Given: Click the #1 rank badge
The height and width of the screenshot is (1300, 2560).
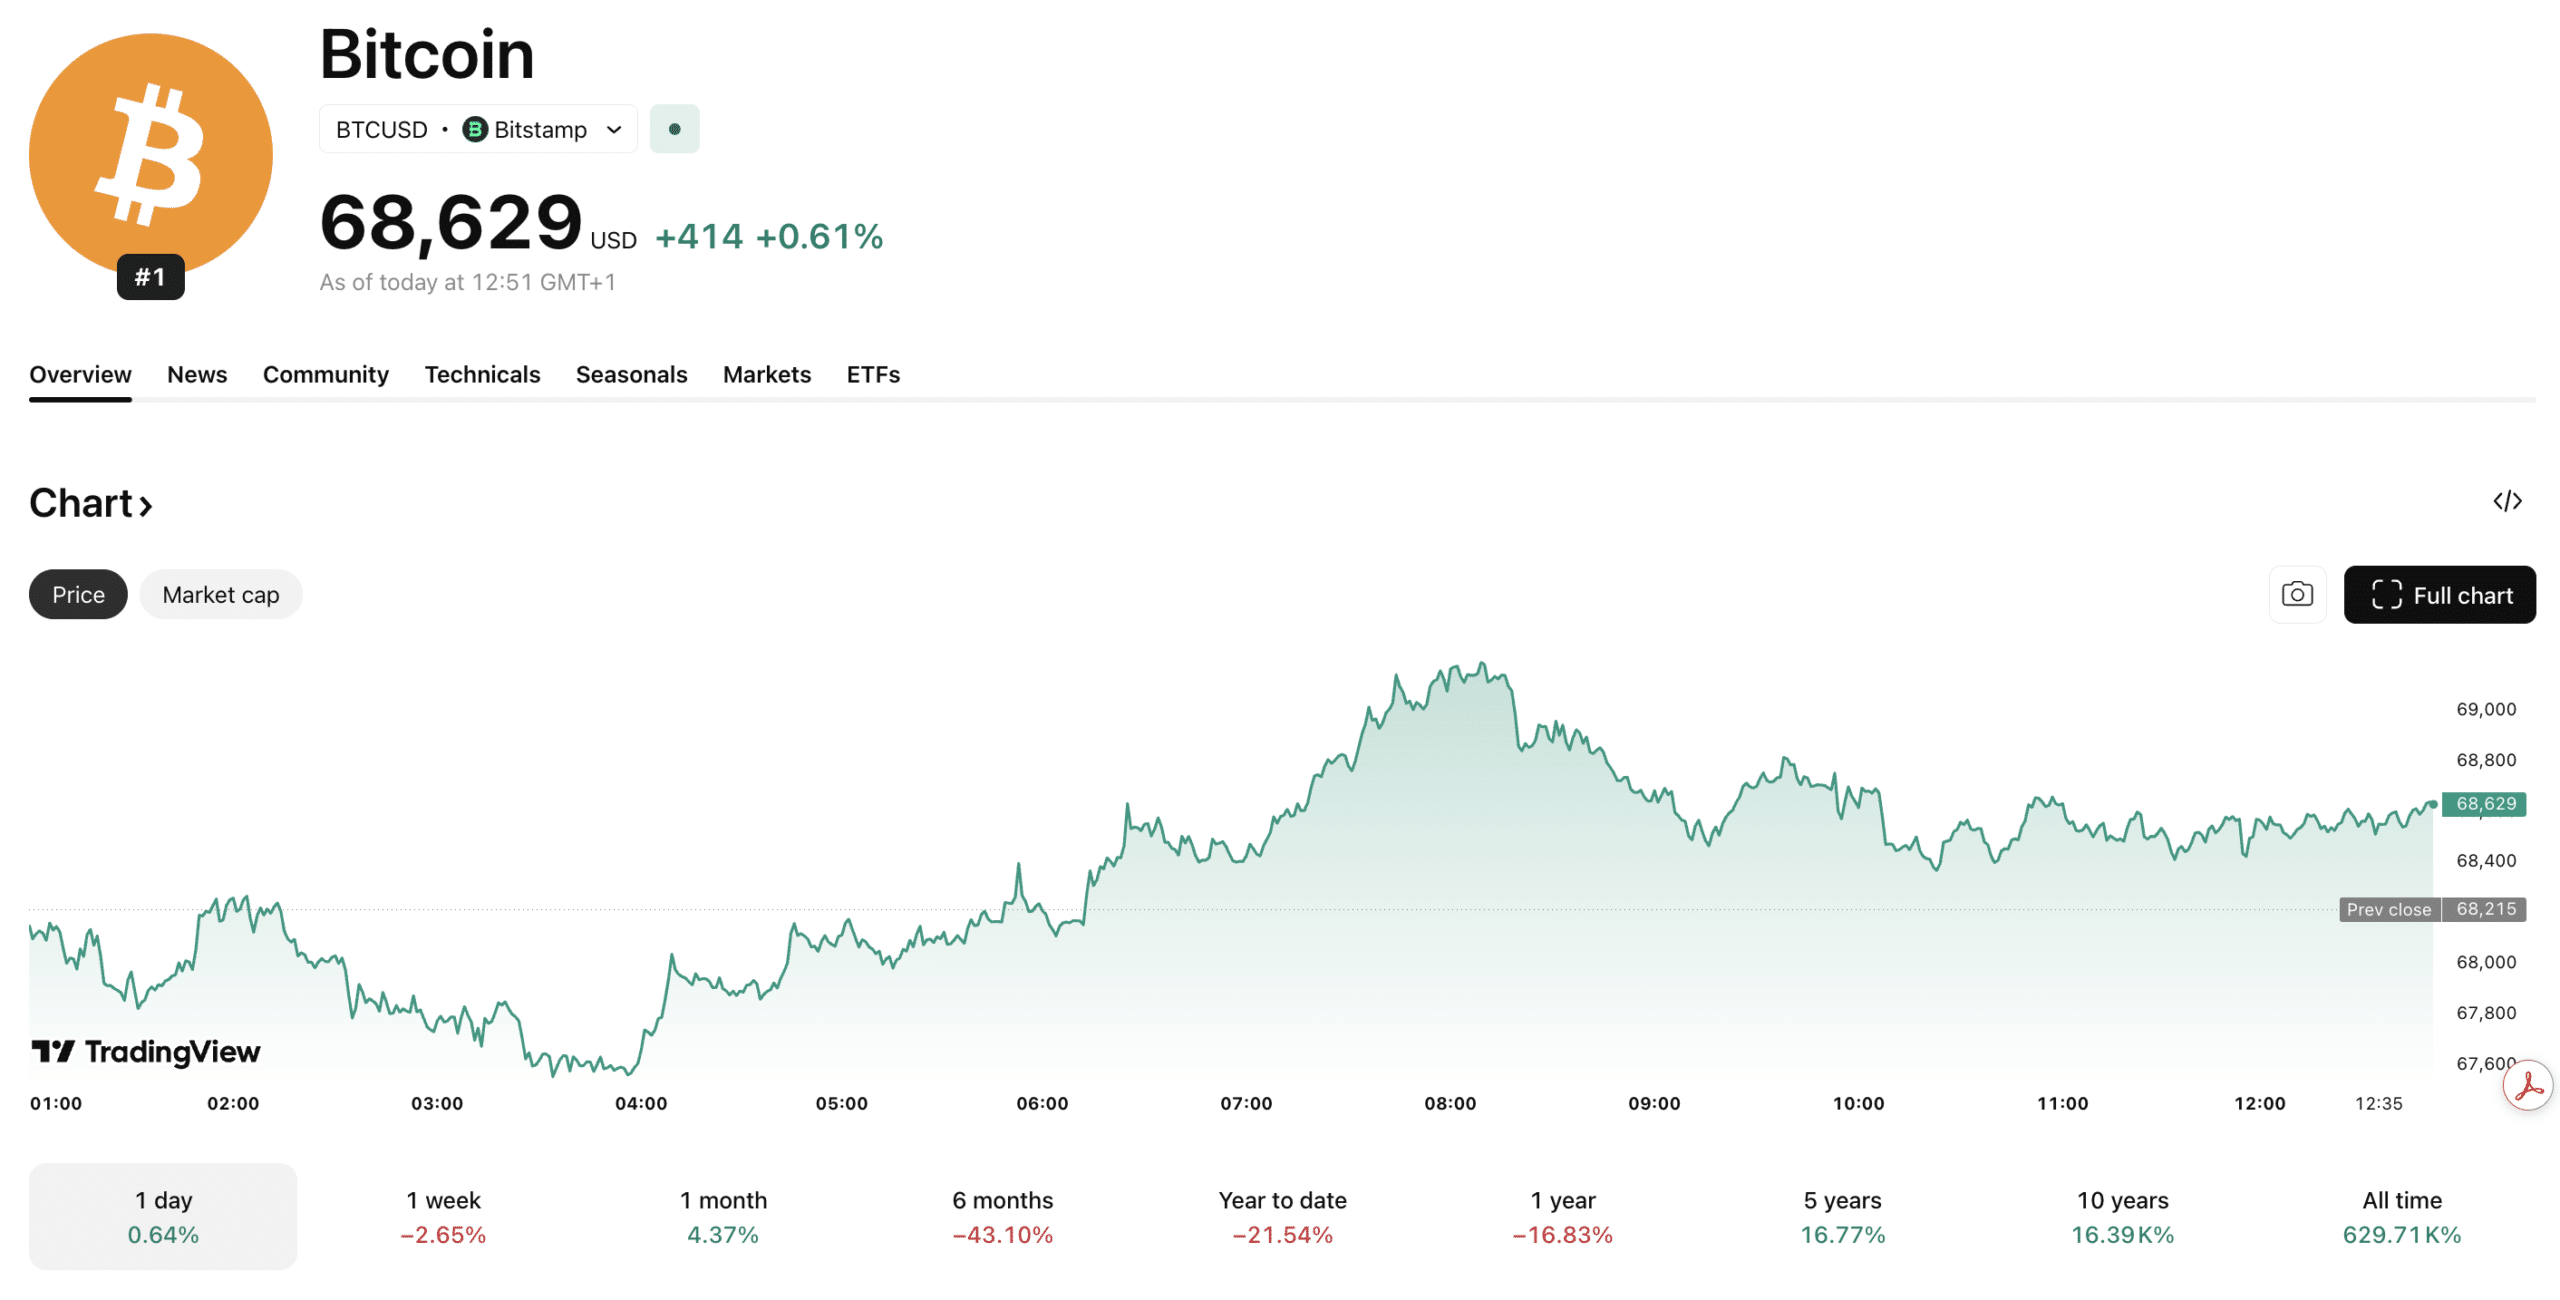Looking at the screenshot, I should coord(151,276).
